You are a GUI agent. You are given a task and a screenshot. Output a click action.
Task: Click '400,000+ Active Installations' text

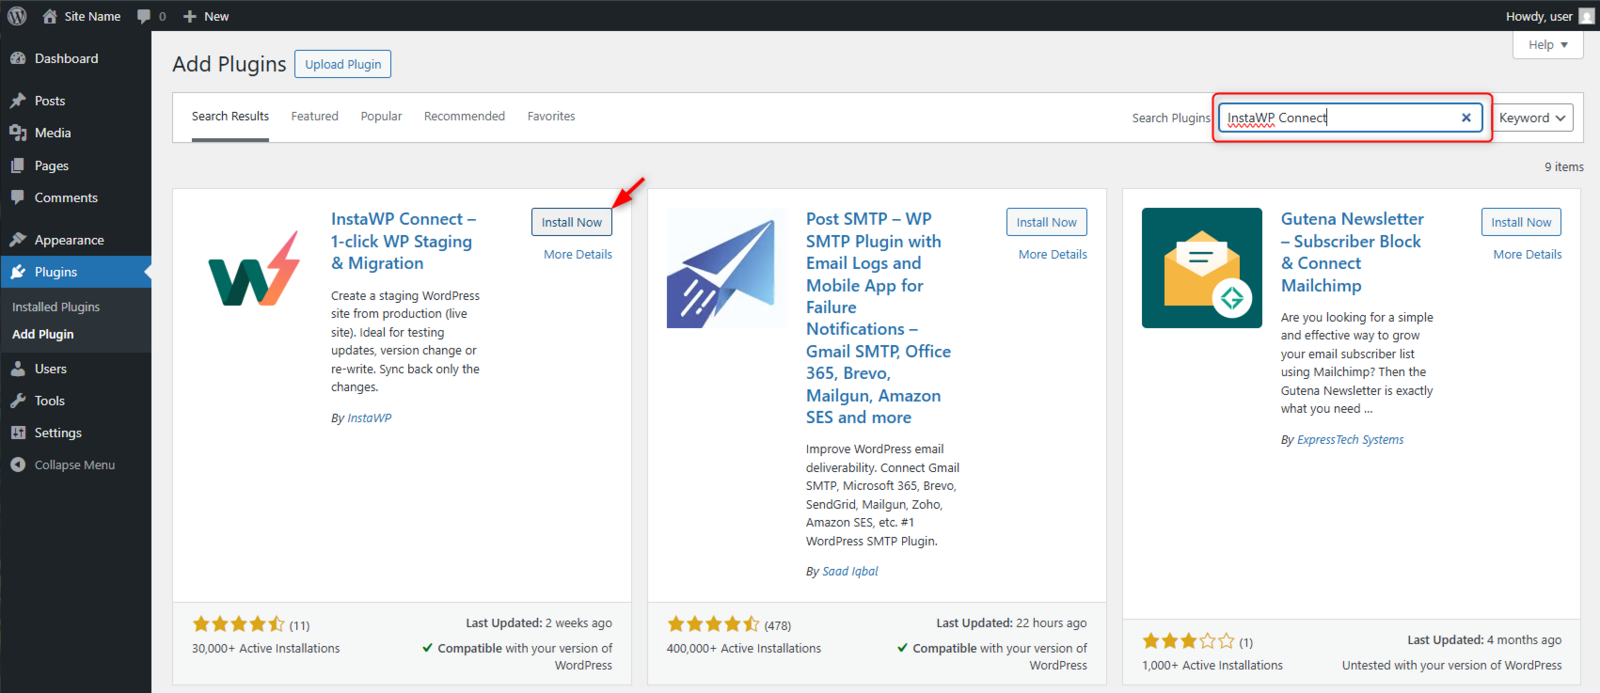744,649
